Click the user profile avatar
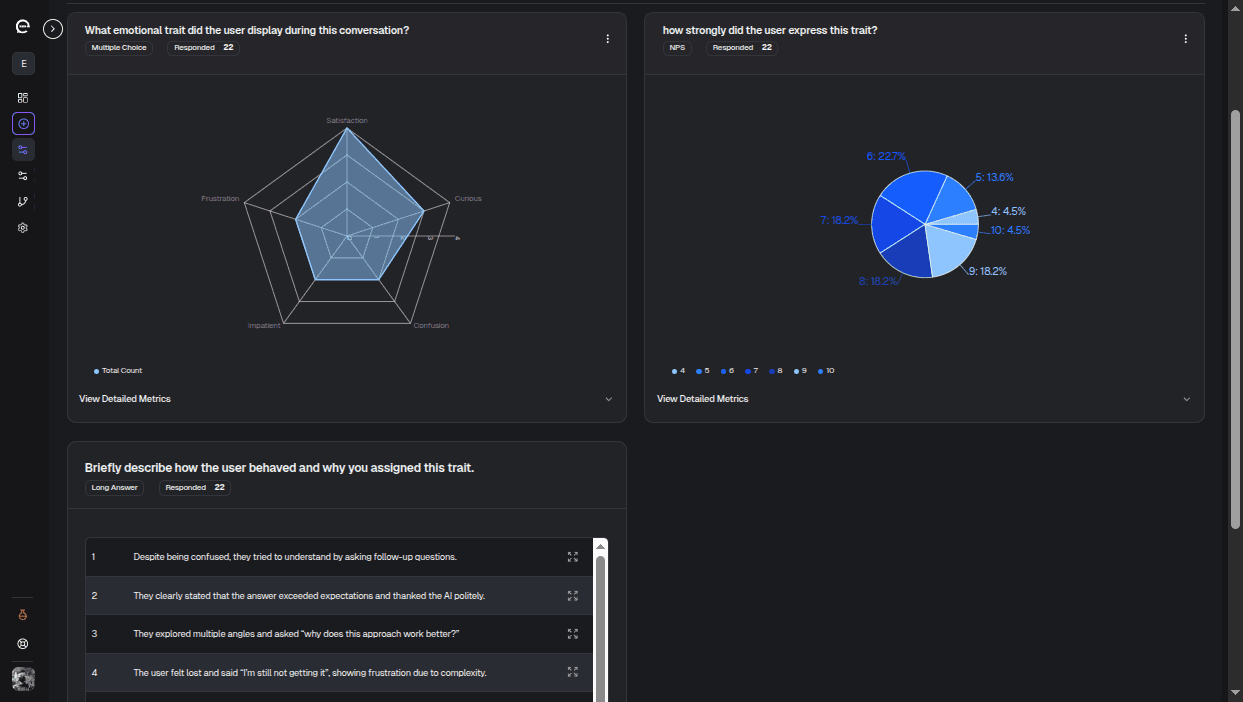The image size is (1243, 702). point(23,679)
